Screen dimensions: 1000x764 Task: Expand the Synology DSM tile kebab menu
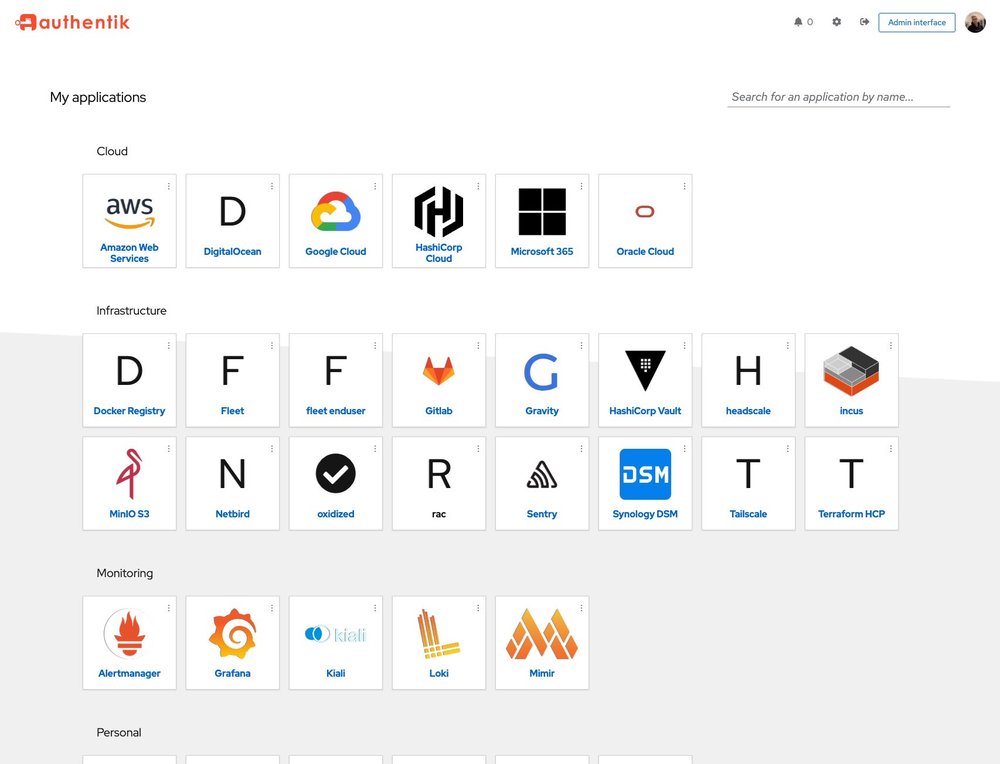click(x=684, y=449)
